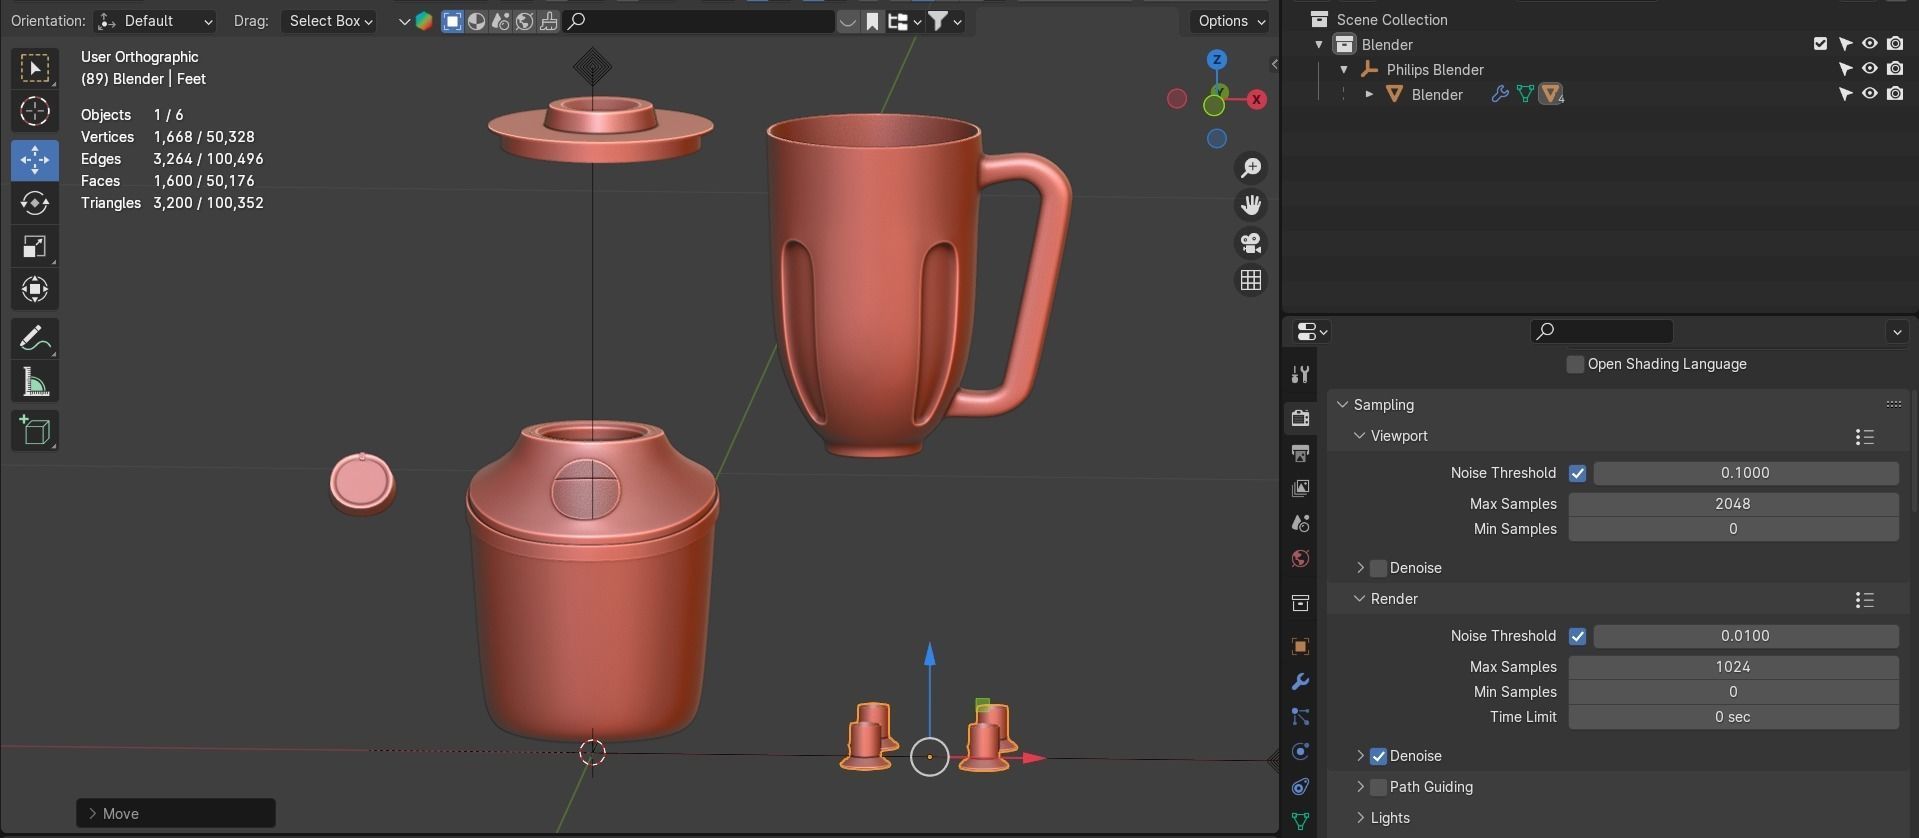Viewport: 1919px width, 838px height.
Task: Click Viewport Noise Threshold 0.1000 field
Action: point(1745,473)
